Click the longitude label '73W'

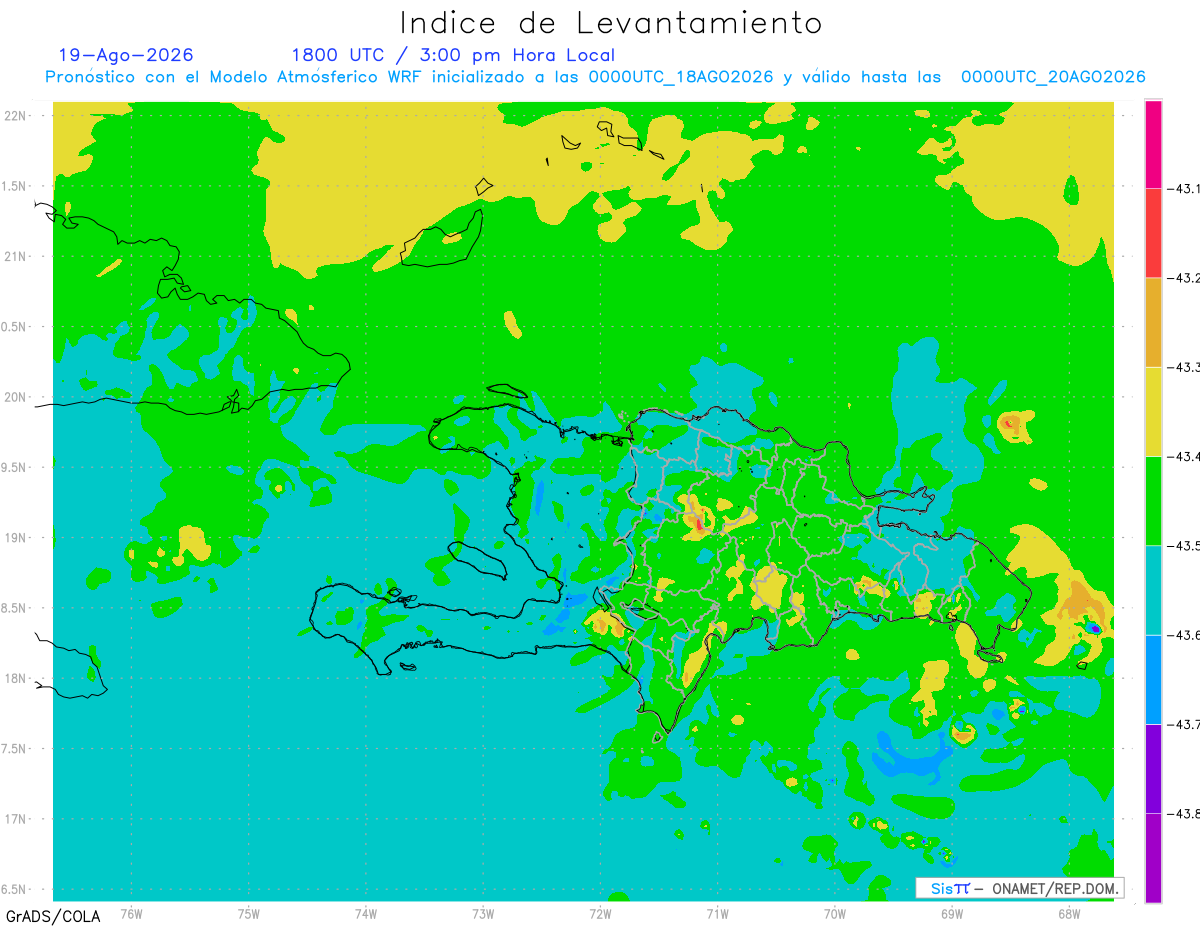pyautogui.click(x=483, y=912)
